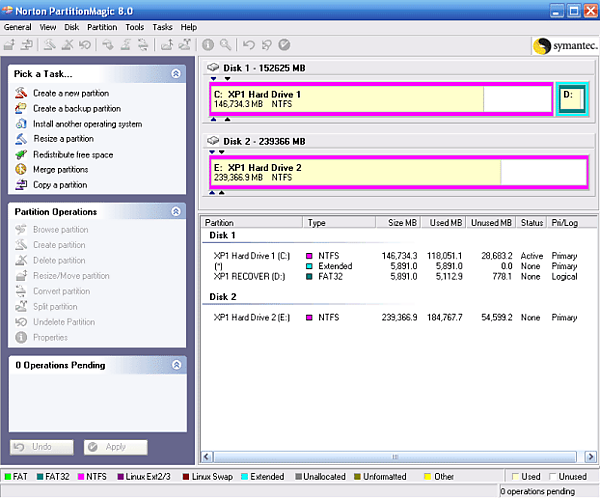Screen dimensions: 600x498
Task: Click the Resize a partition icon
Action: pyautogui.click(x=21, y=139)
